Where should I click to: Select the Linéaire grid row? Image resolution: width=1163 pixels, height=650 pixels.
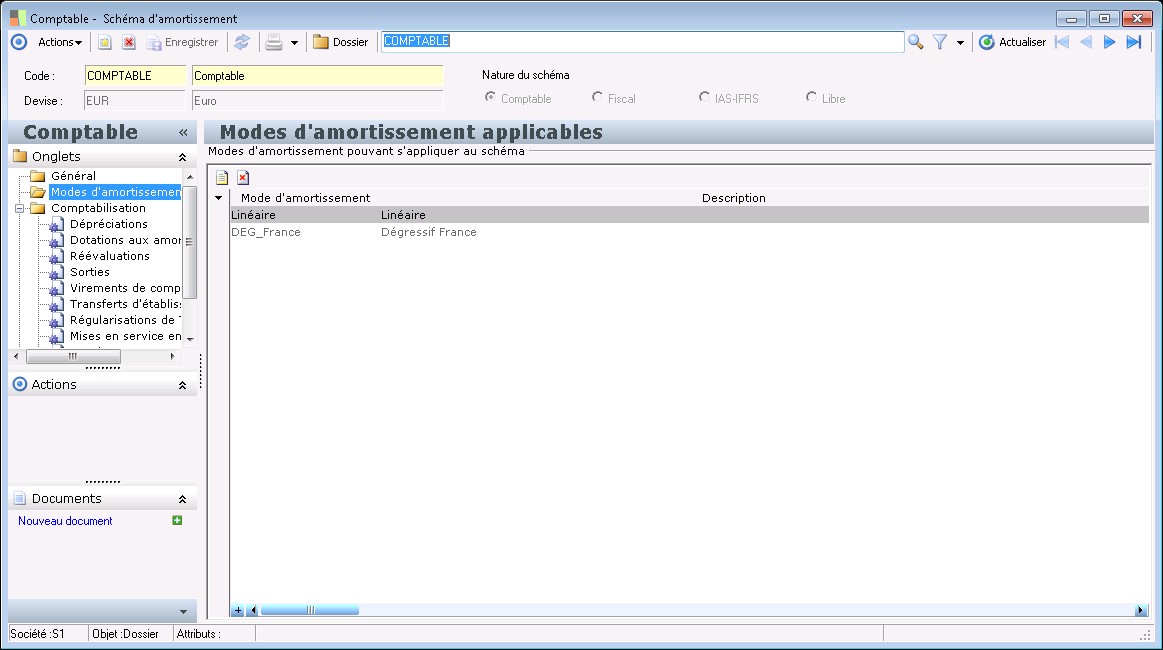pos(689,215)
